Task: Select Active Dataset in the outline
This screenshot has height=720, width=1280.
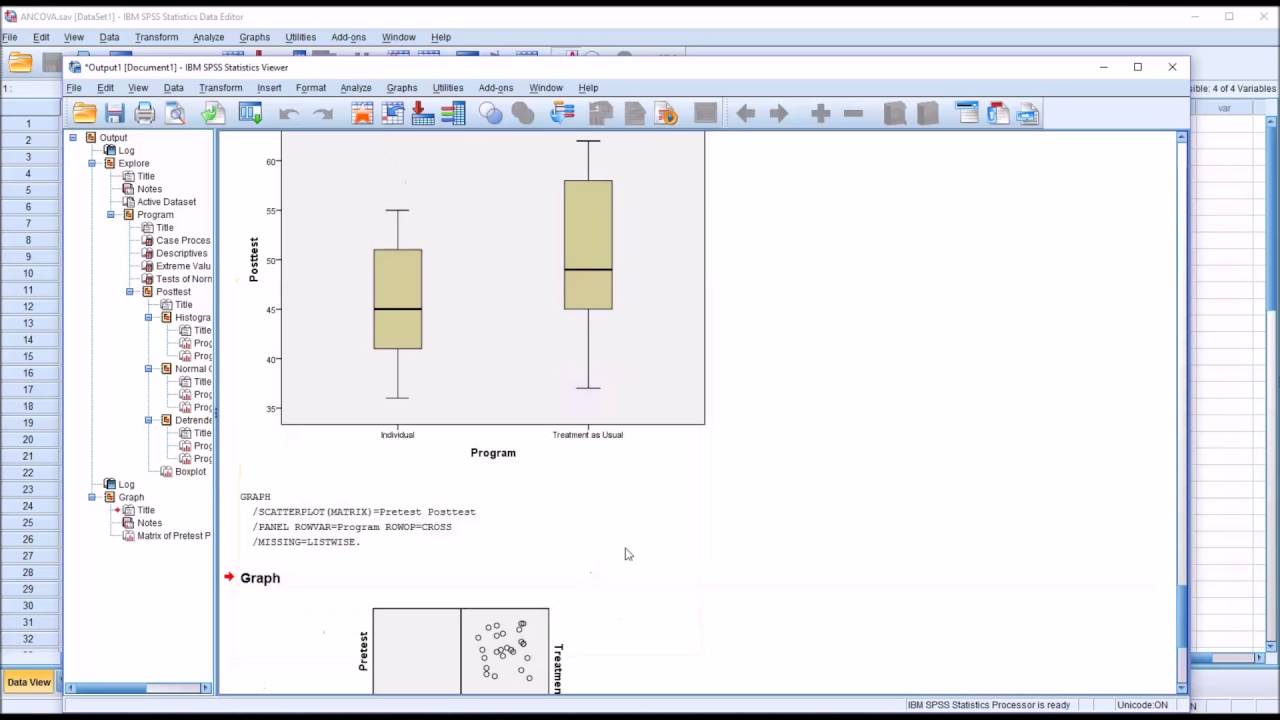Action: click(x=166, y=202)
